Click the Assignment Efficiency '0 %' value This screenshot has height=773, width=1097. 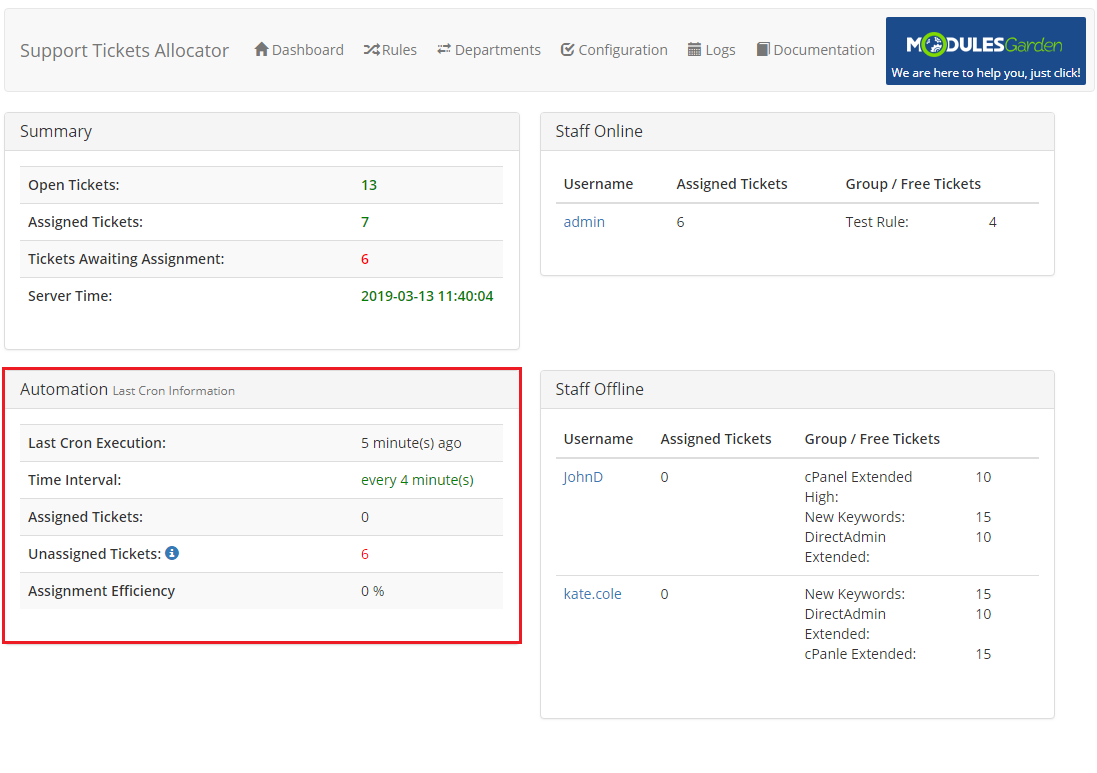pos(373,591)
